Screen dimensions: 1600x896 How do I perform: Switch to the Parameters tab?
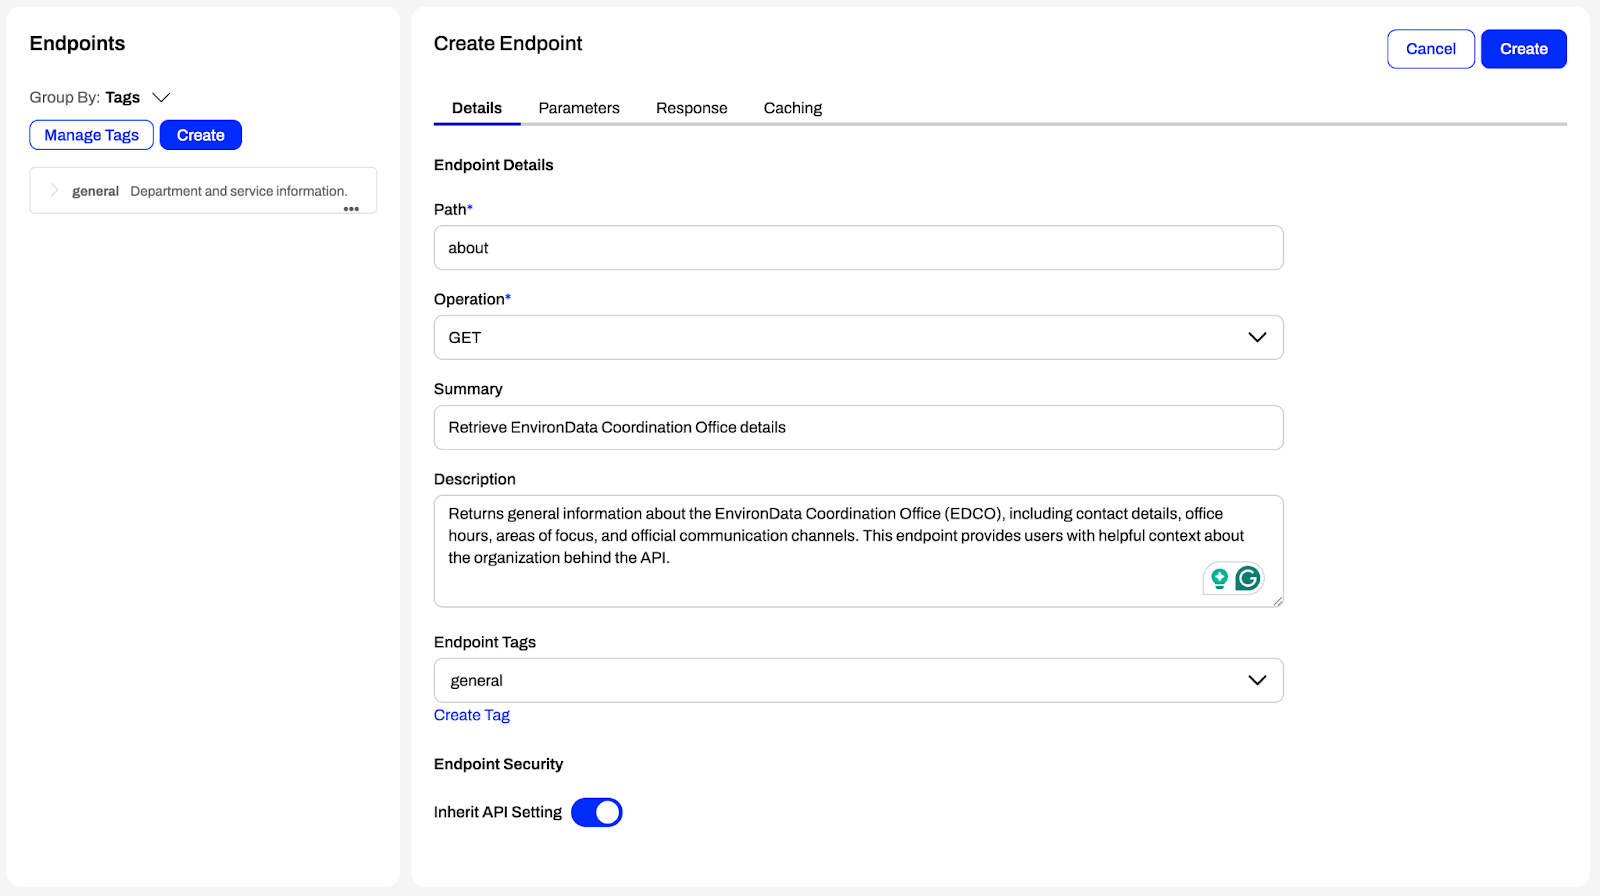coord(578,108)
